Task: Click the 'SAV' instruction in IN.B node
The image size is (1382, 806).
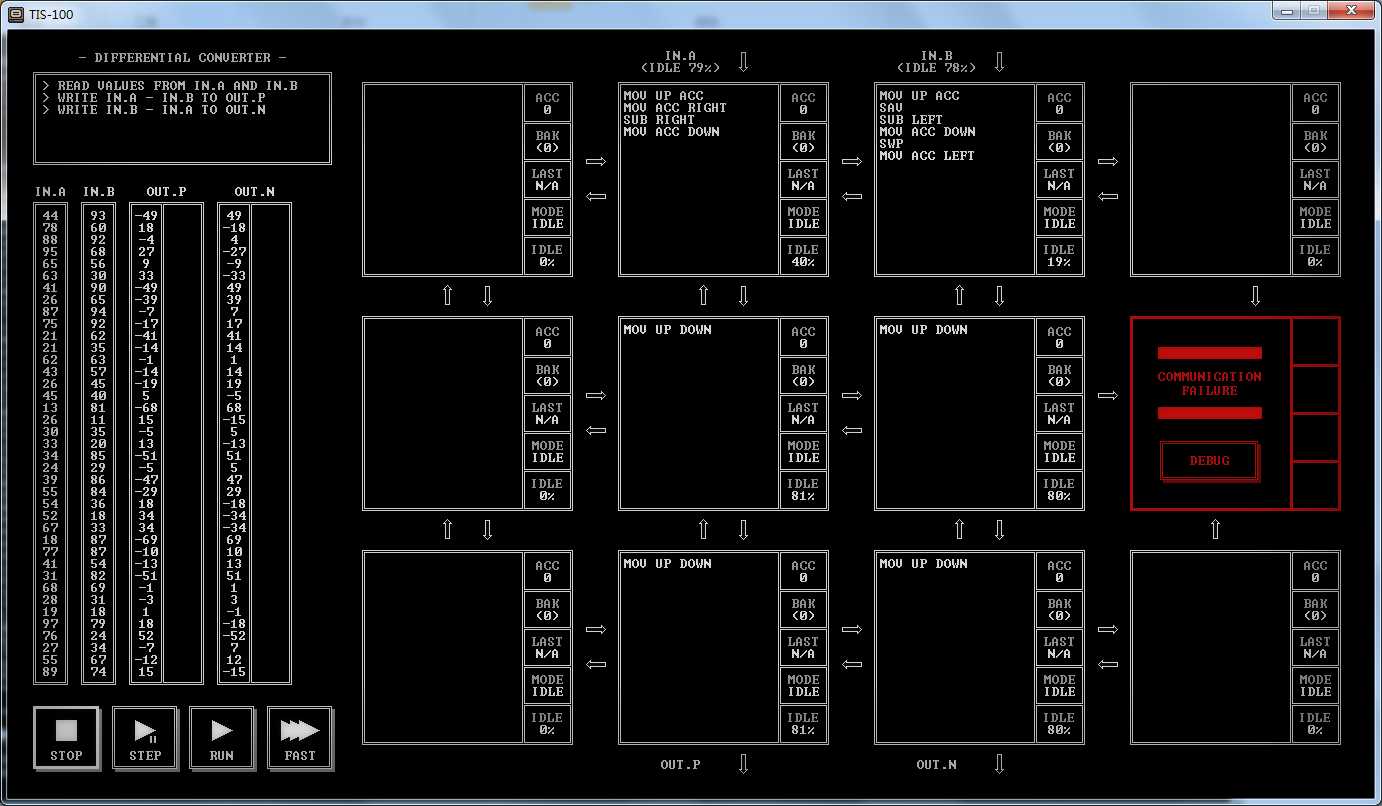Action: 891,108
